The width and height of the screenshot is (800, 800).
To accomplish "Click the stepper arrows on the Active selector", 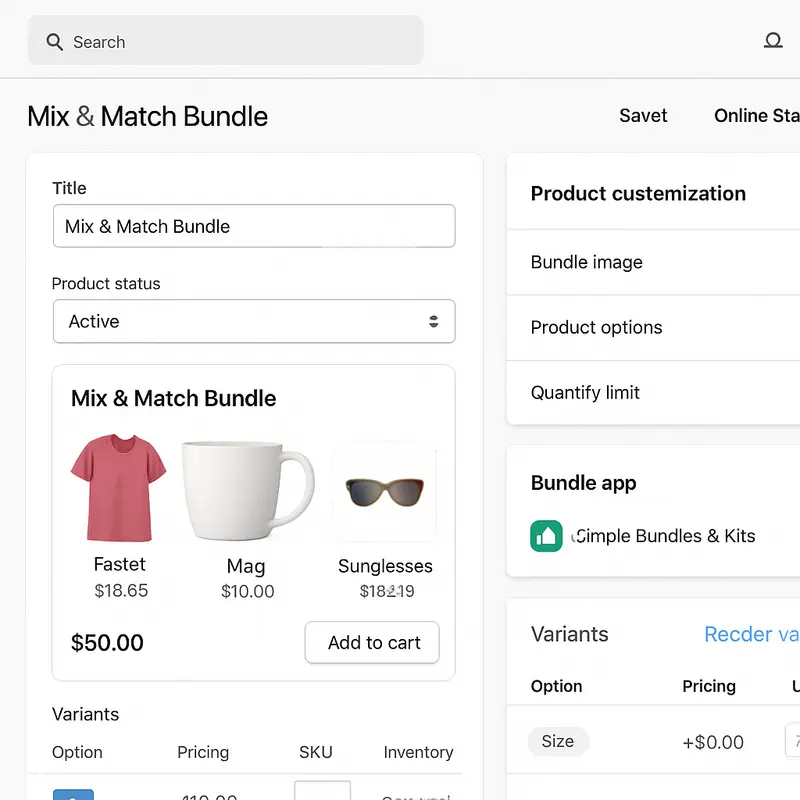I will tap(434, 321).
